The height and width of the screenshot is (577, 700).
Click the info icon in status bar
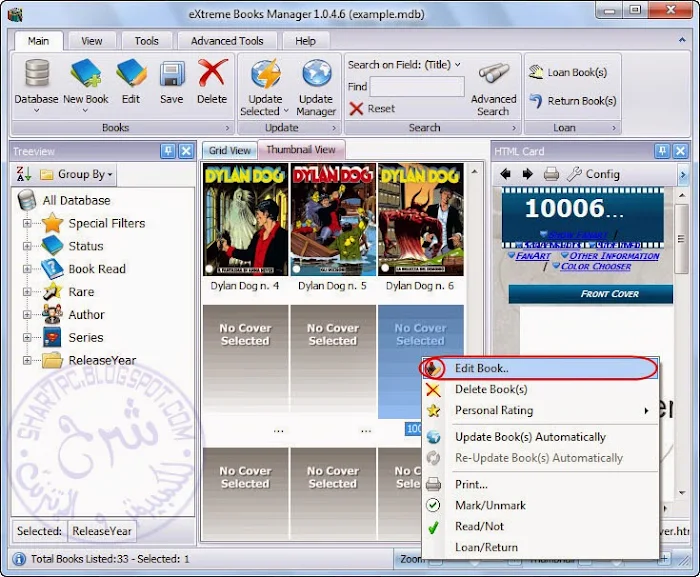pyautogui.click(x=19, y=559)
